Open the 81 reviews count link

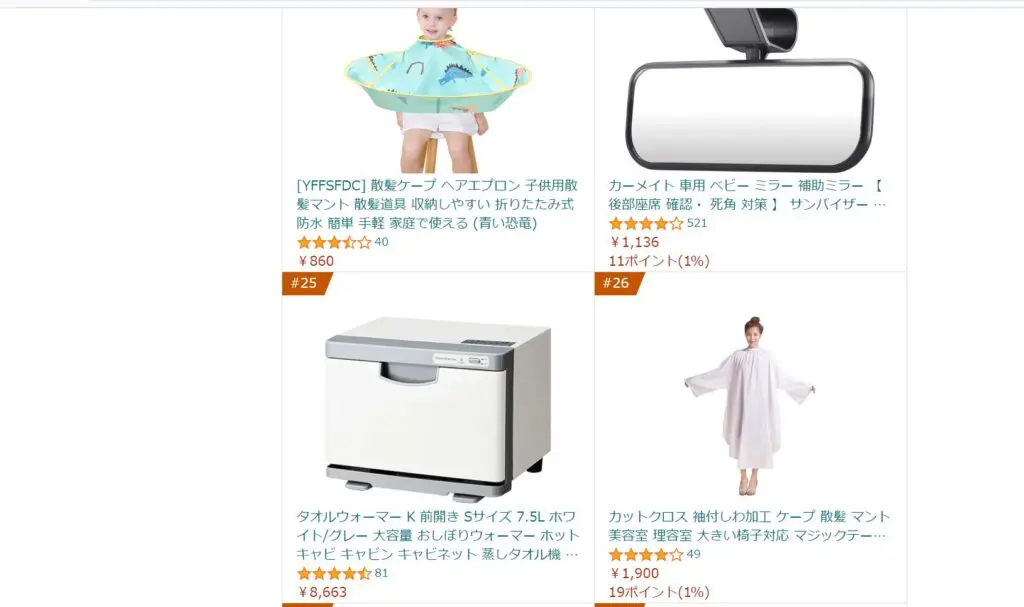coord(381,573)
